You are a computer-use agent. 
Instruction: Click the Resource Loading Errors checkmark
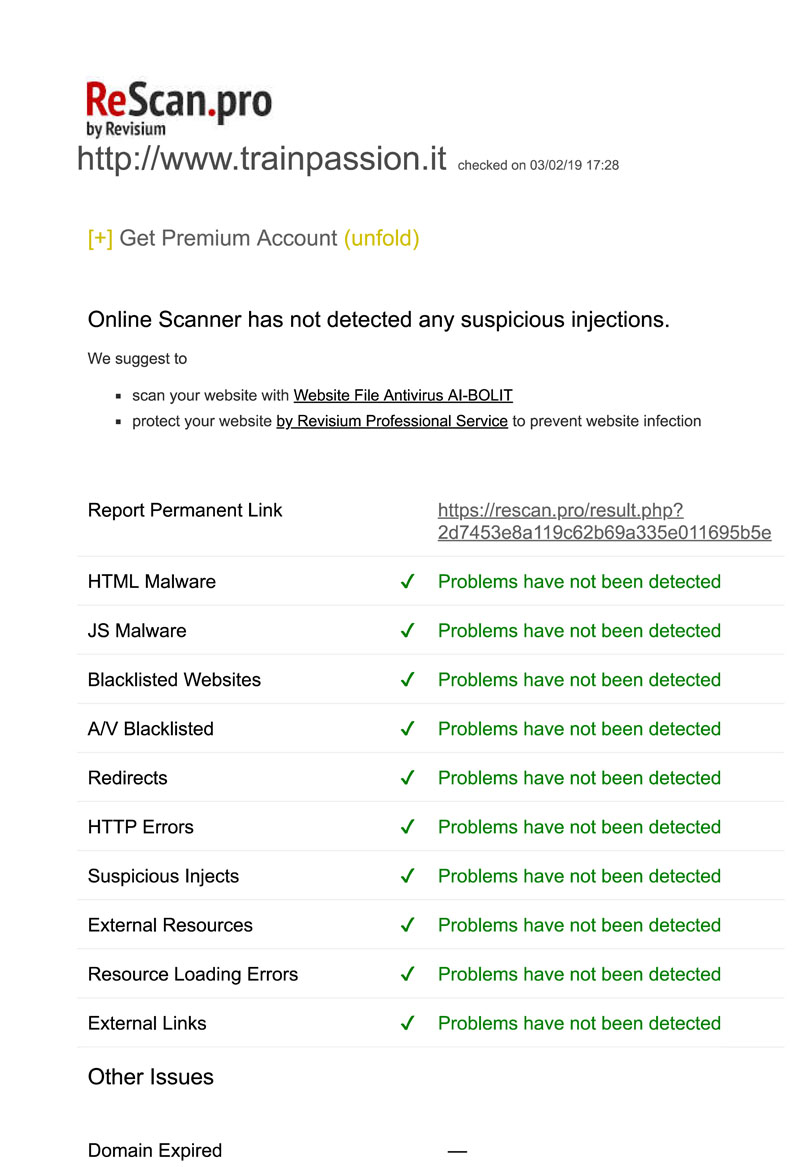tap(407, 974)
